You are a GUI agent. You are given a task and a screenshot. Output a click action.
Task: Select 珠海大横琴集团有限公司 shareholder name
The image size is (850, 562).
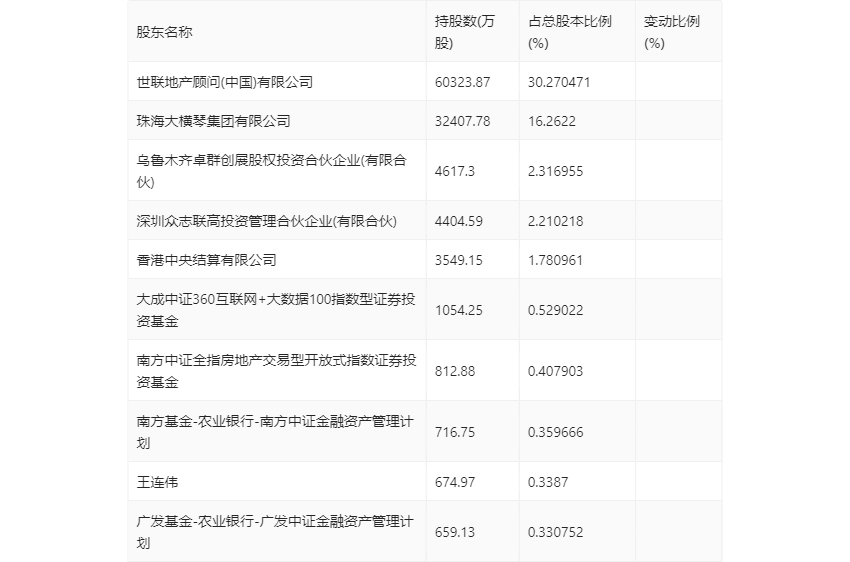pyautogui.click(x=213, y=121)
